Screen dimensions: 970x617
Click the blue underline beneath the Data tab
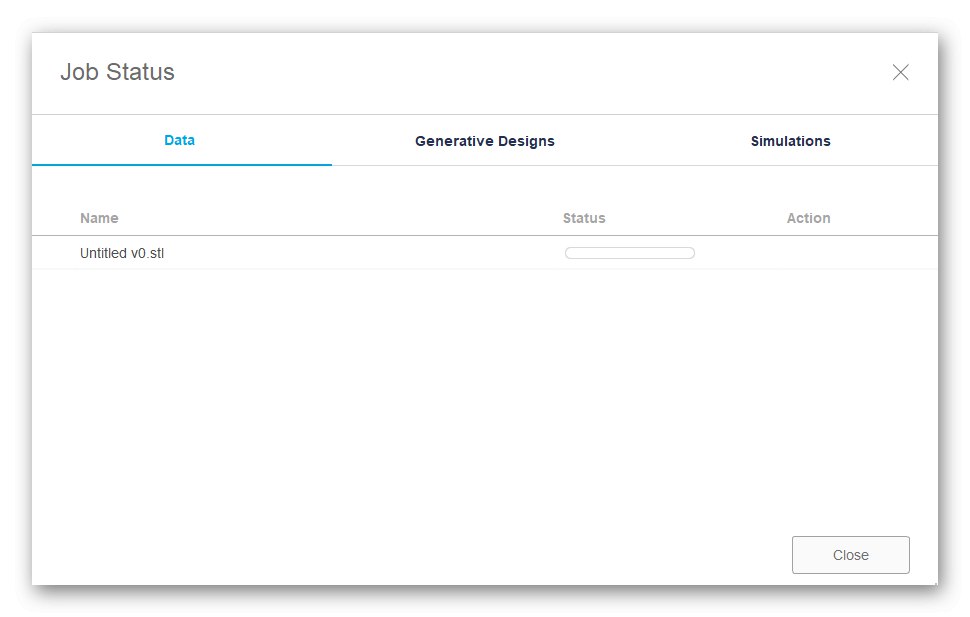(x=182, y=164)
